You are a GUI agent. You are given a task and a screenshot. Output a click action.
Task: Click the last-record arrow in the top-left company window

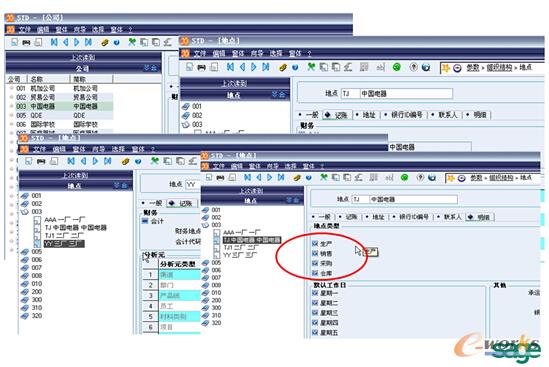pos(88,42)
